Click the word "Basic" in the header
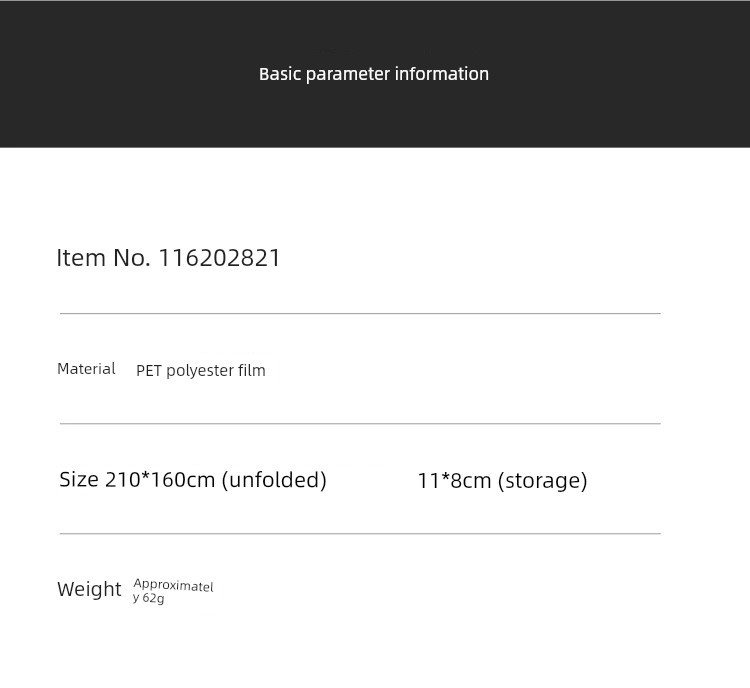 tap(280, 74)
